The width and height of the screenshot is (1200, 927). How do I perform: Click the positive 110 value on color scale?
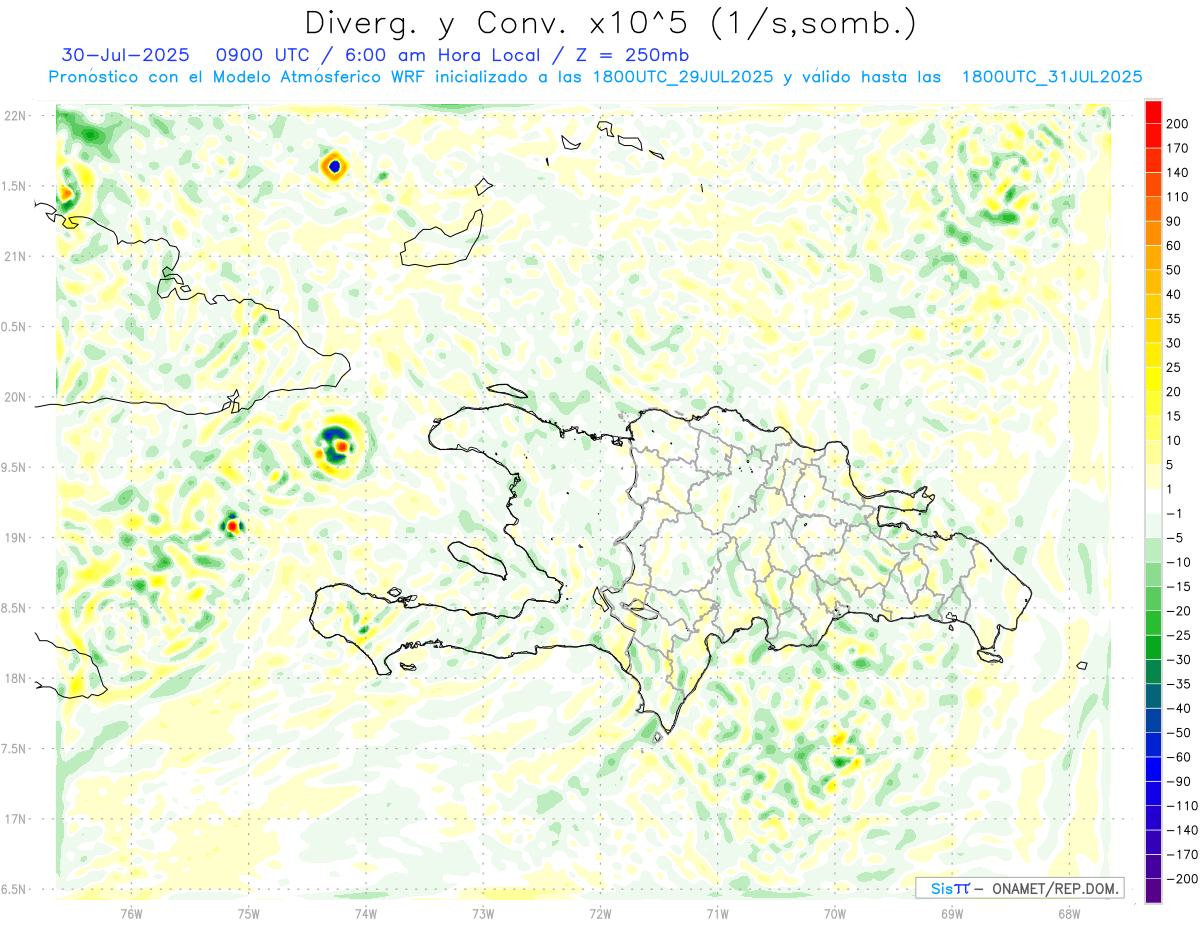coord(1177,197)
